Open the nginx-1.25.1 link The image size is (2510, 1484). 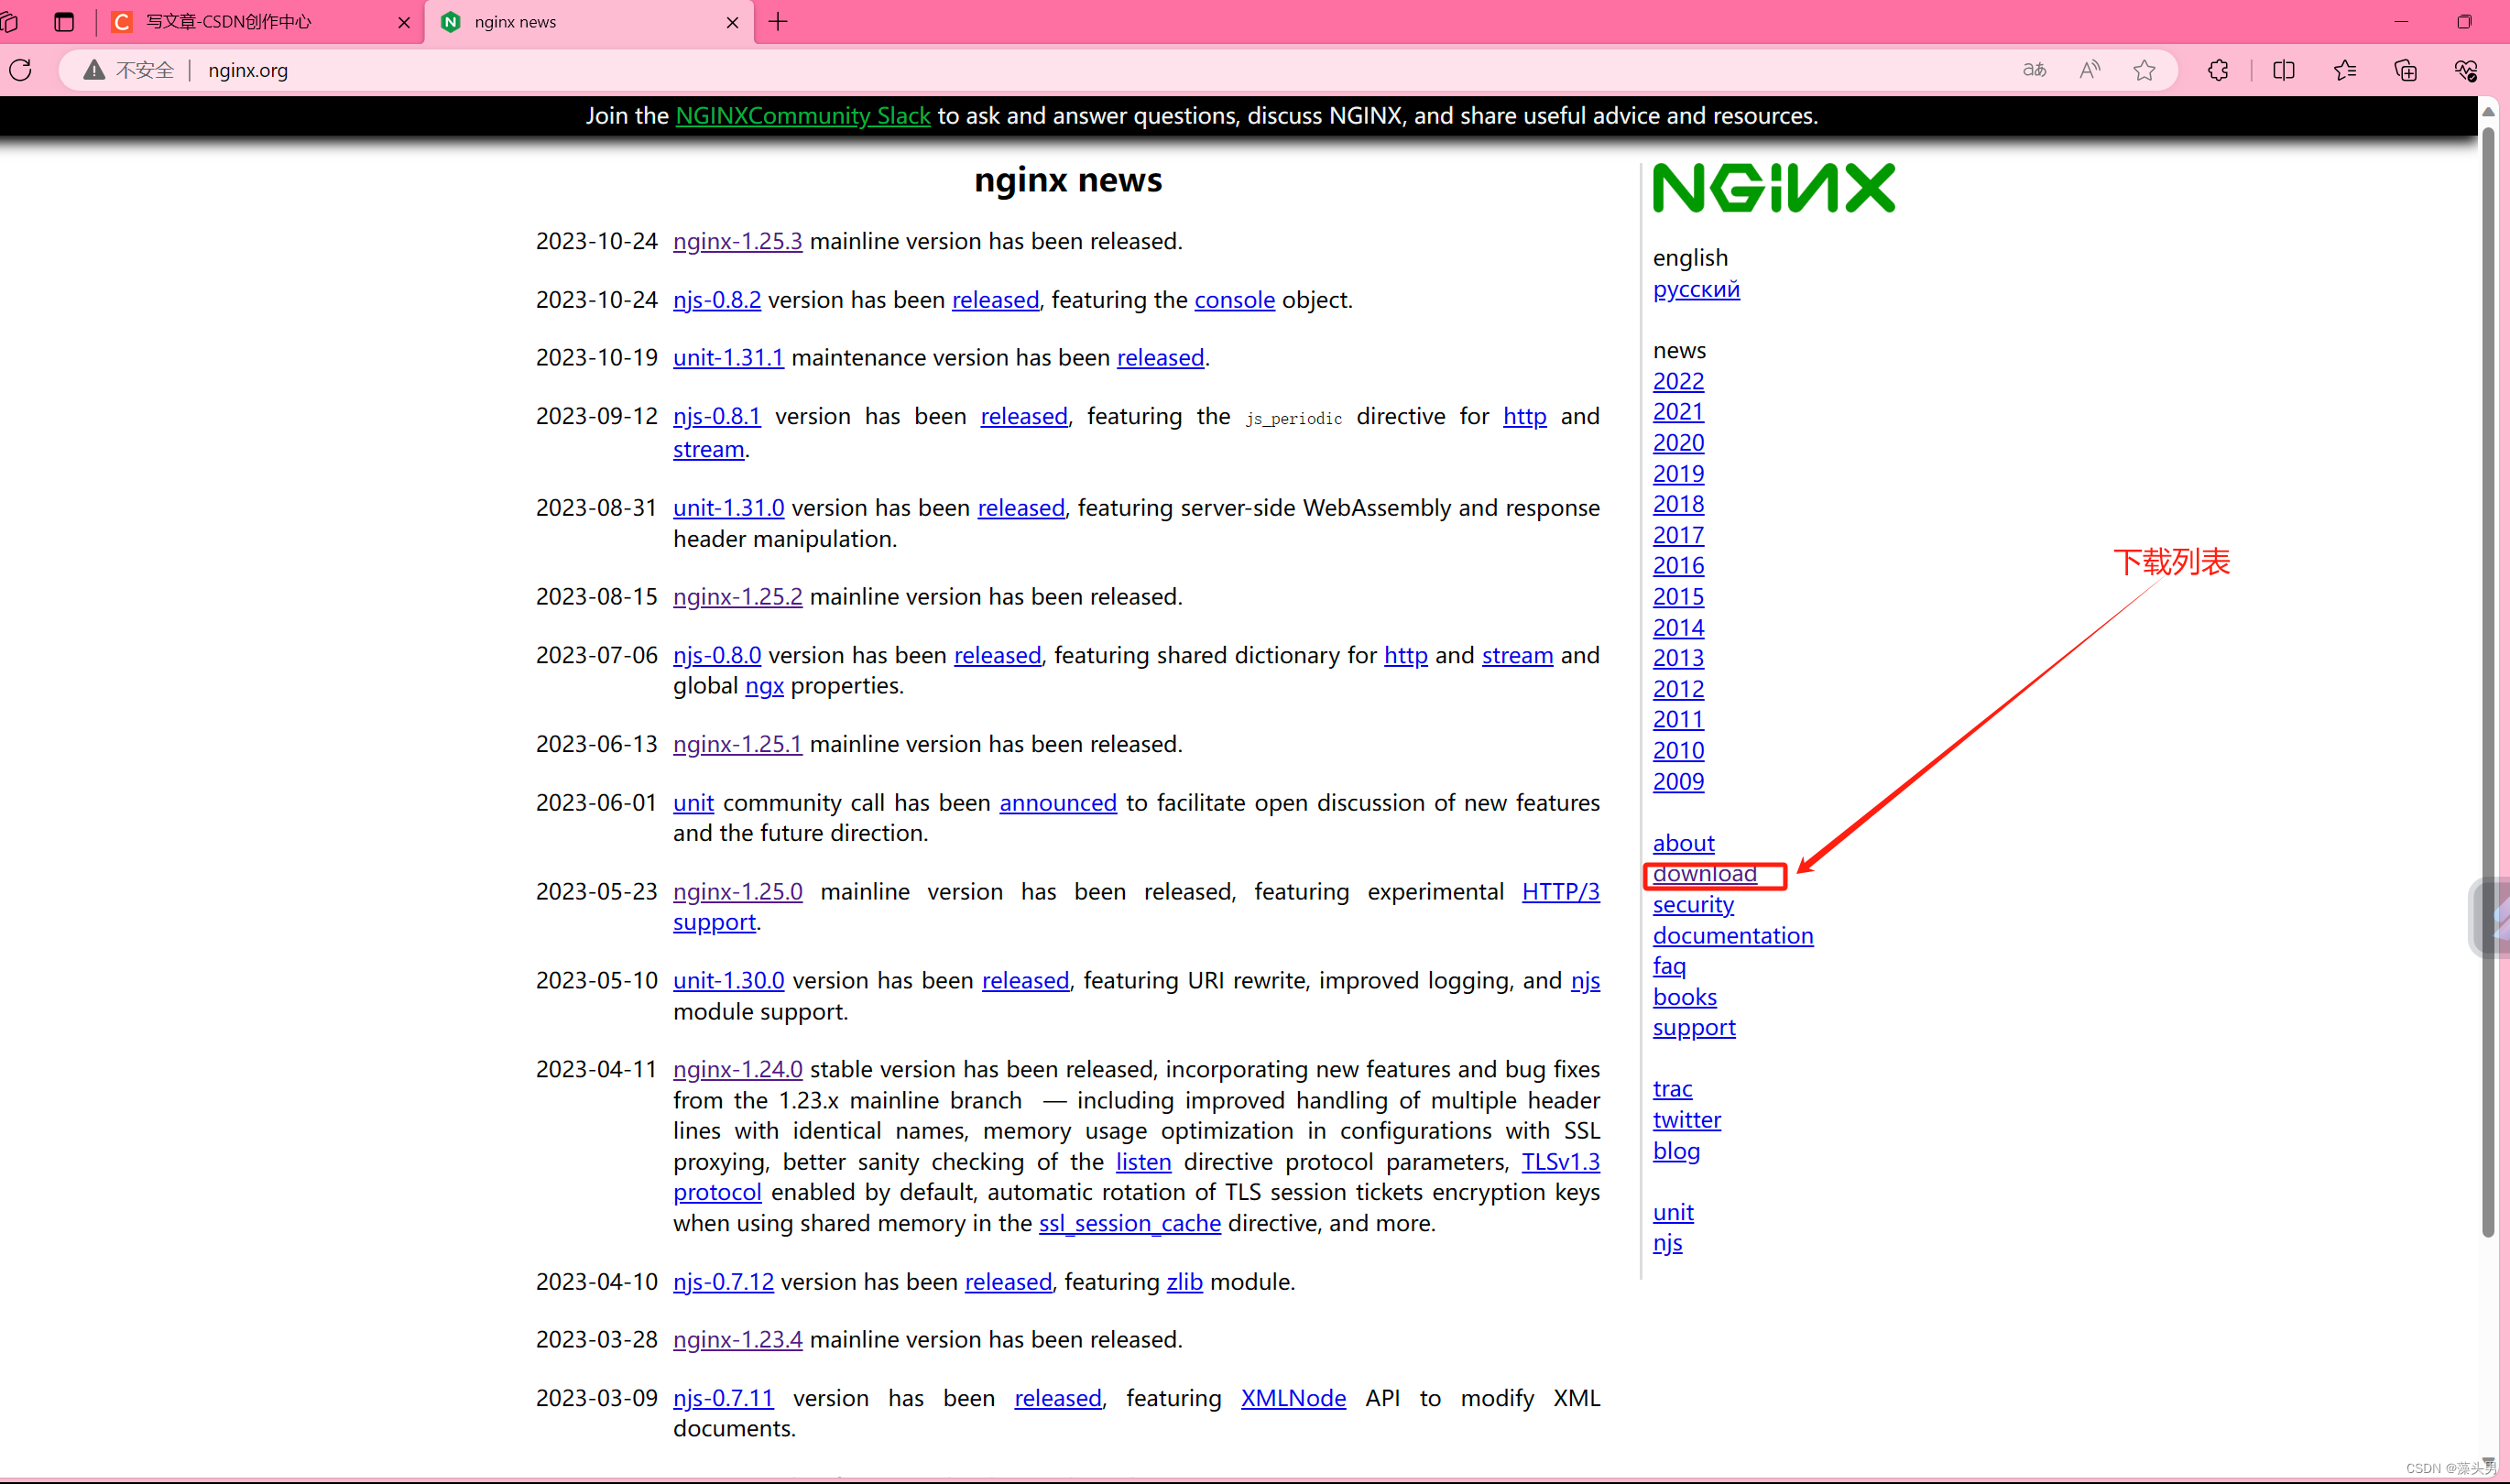737,745
